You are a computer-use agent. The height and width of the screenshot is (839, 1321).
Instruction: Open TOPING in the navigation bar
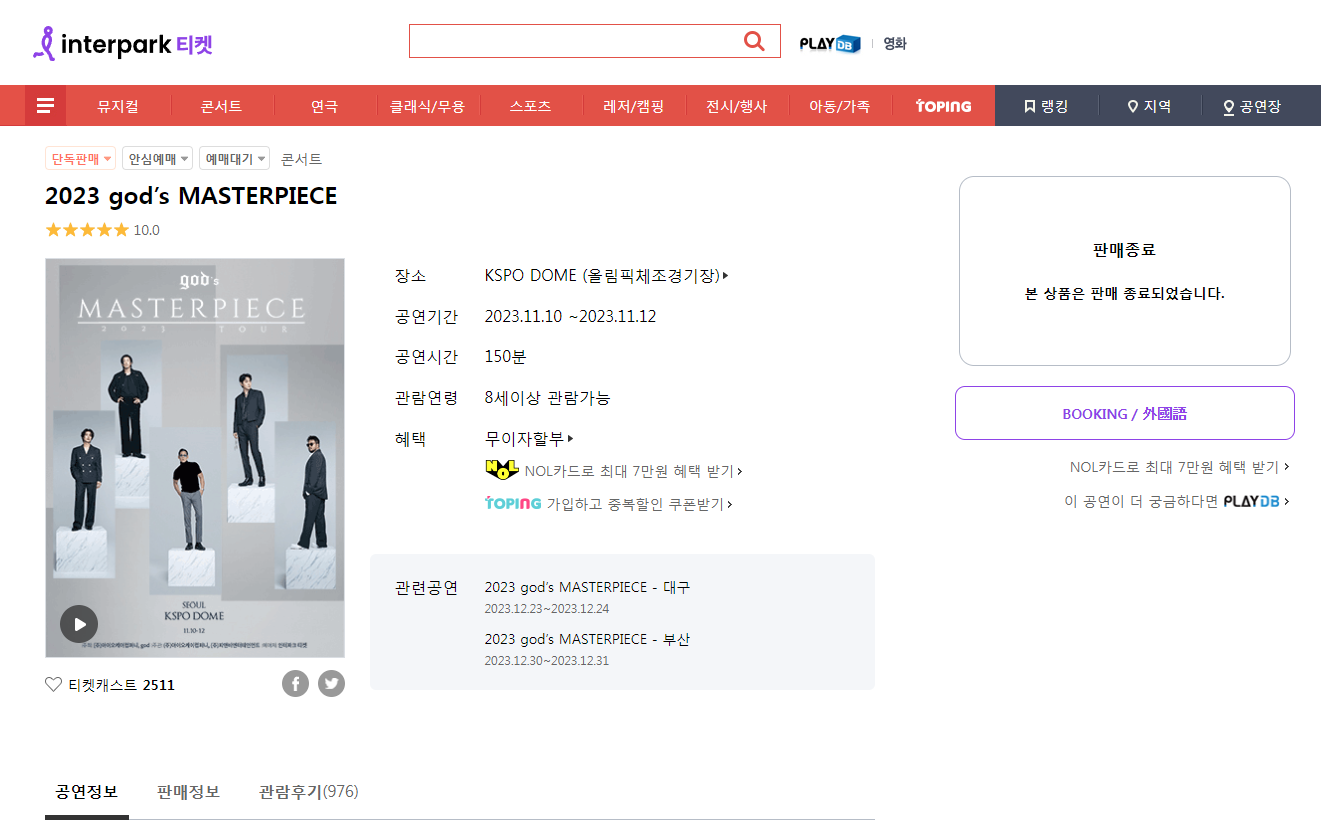tap(943, 106)
